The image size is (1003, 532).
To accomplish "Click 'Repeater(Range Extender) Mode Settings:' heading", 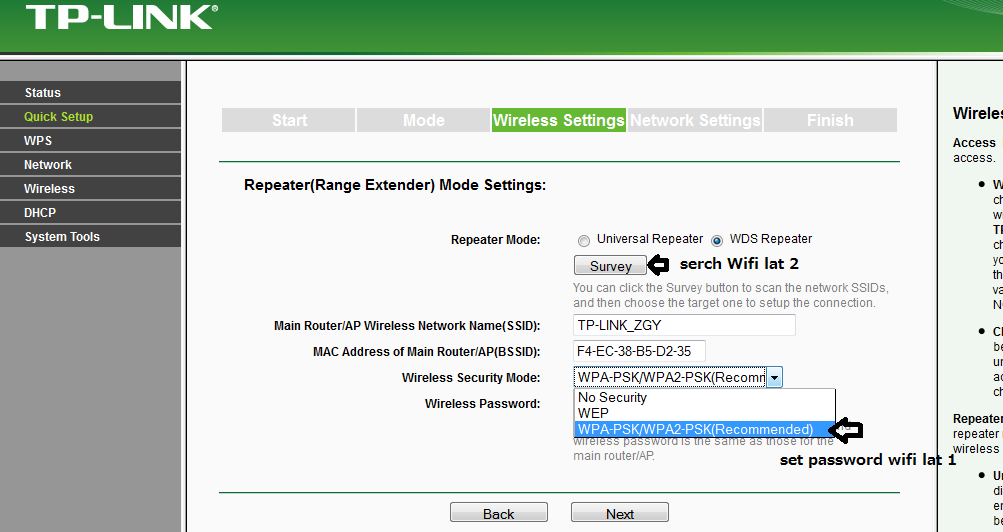I will (395, 185).
